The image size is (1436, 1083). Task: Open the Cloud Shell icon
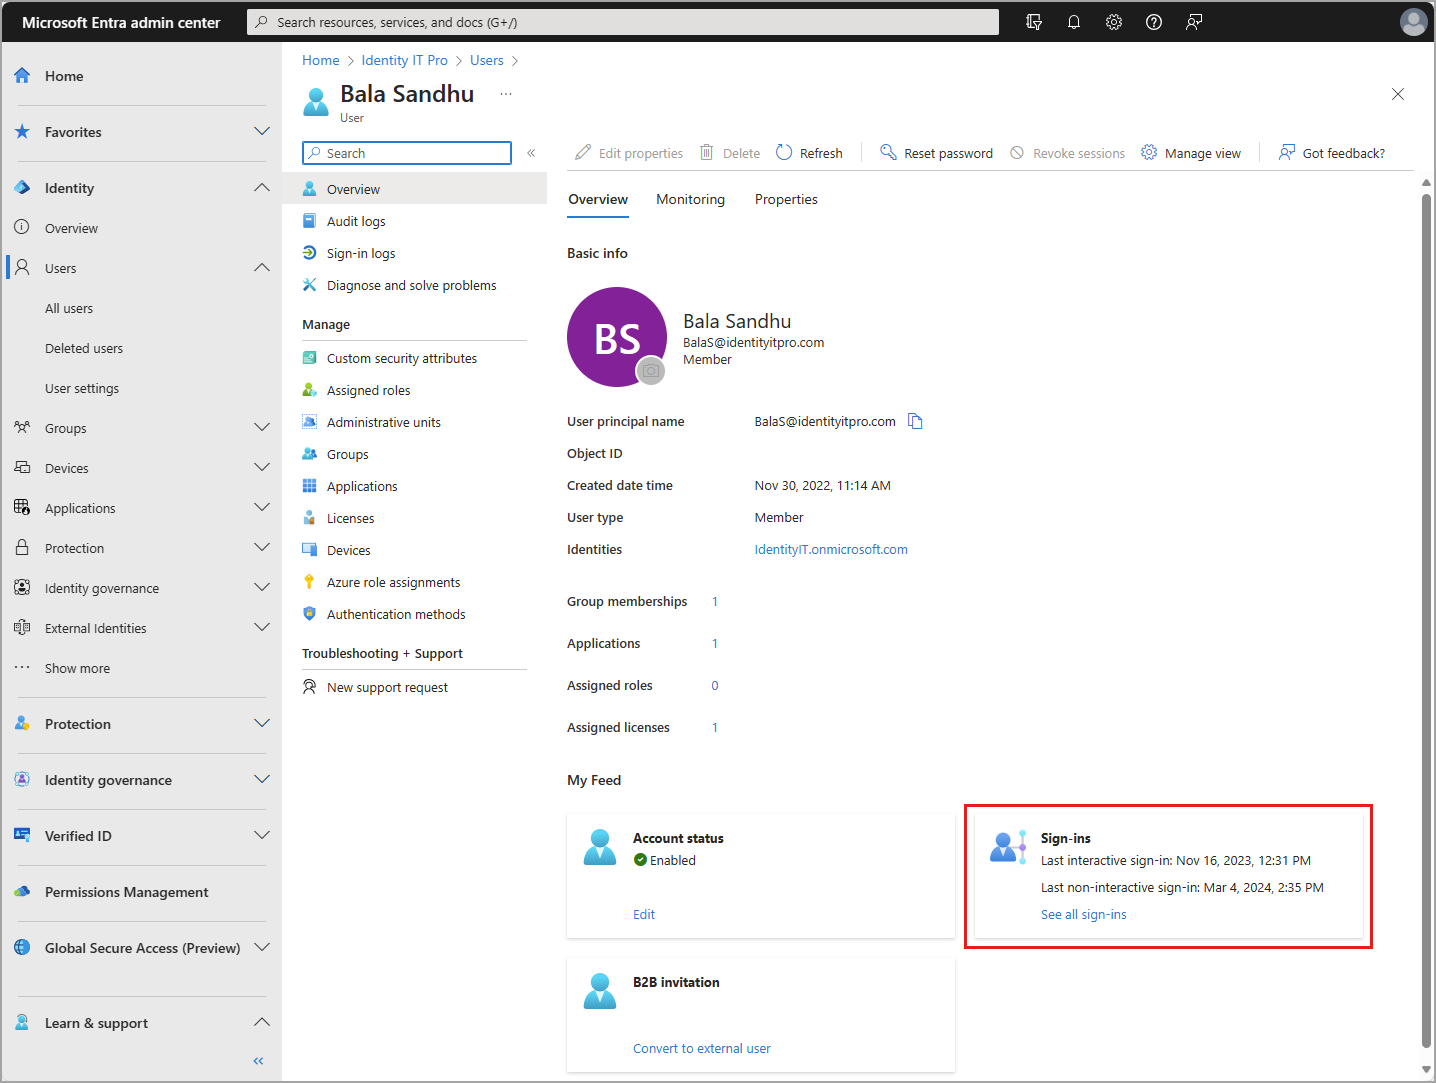(x=1034, y=22)
